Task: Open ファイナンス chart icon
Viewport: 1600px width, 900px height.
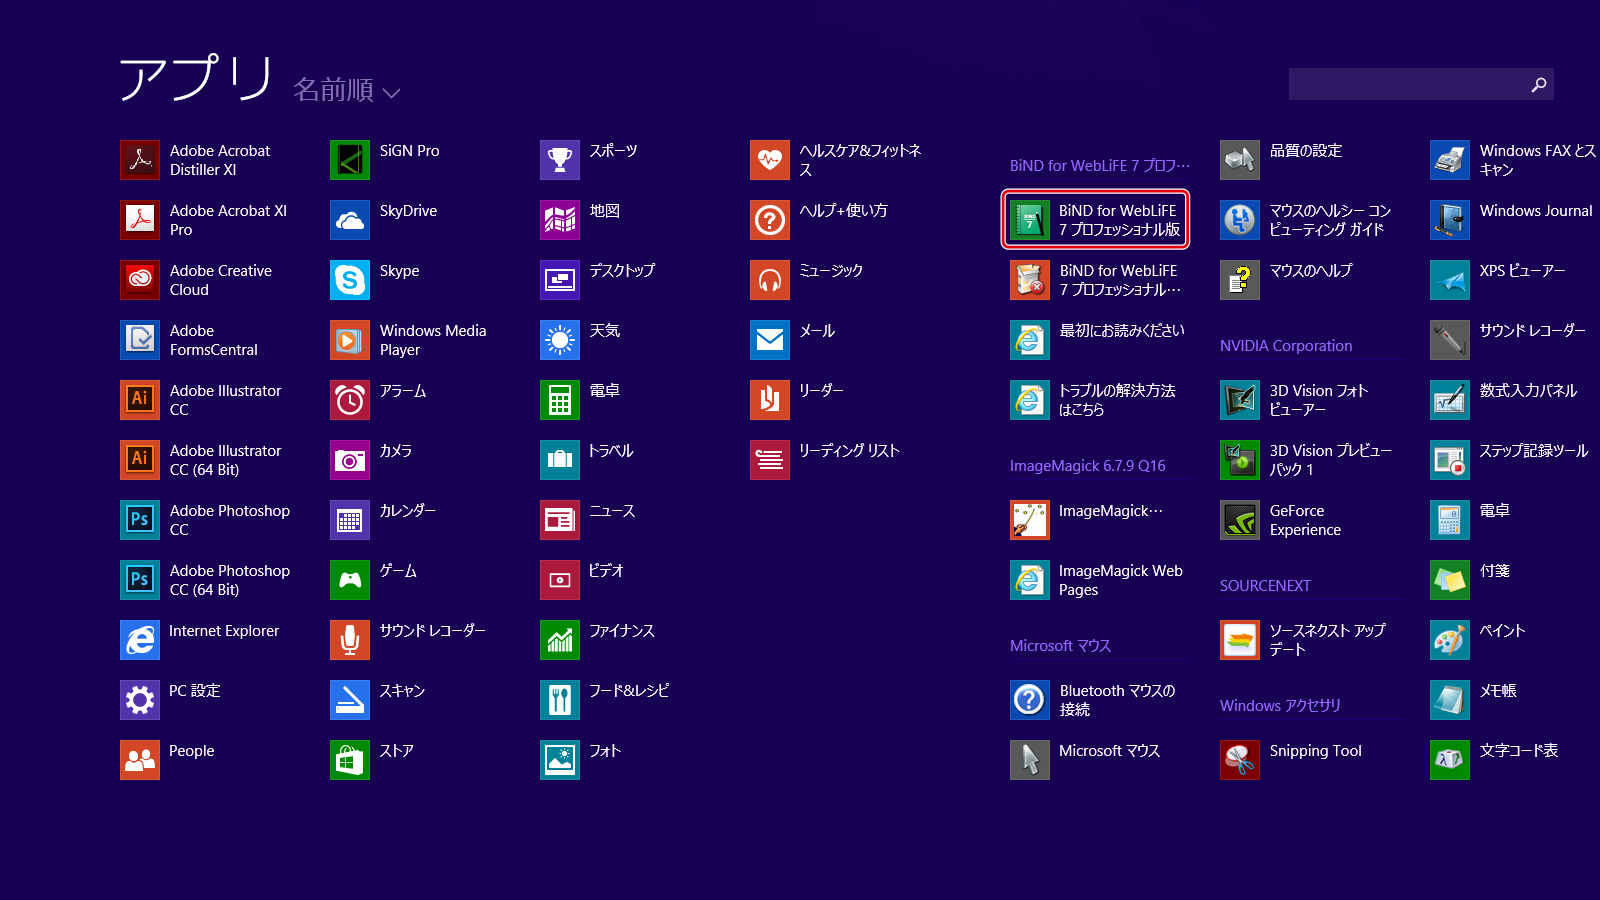Action: pos(560,640)
